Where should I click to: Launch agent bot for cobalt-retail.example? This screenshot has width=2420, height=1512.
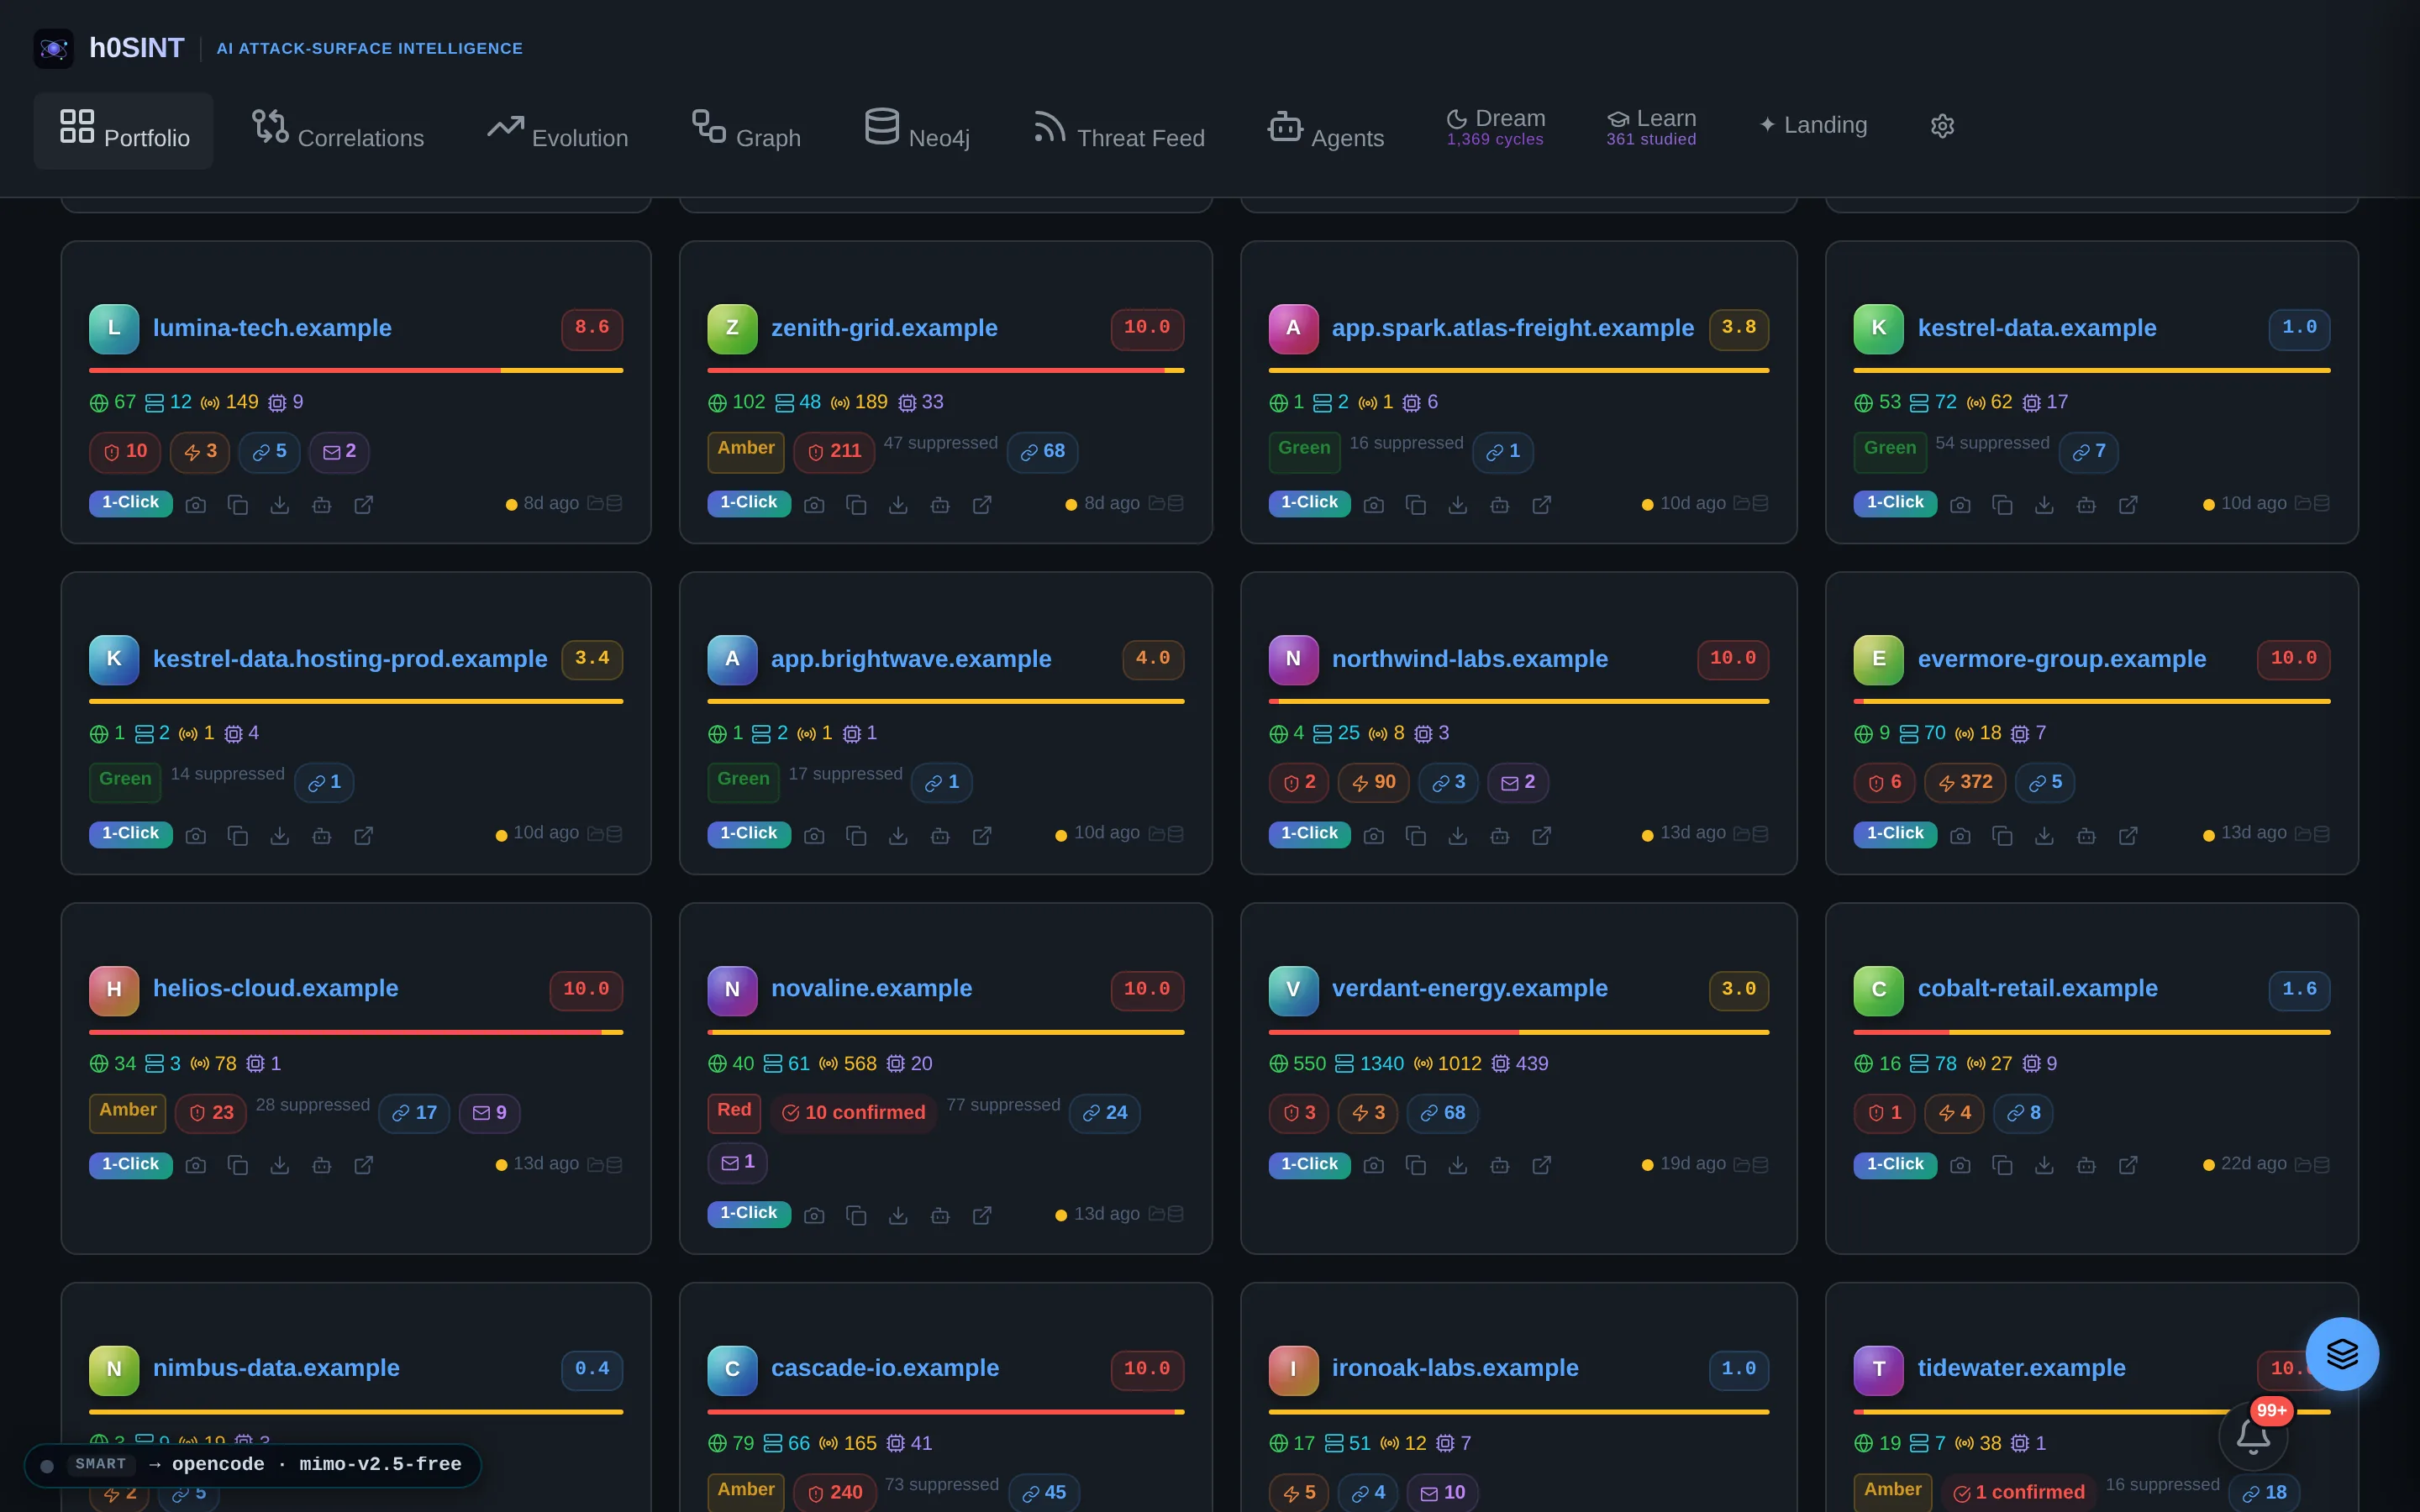pos(2086,1165)
